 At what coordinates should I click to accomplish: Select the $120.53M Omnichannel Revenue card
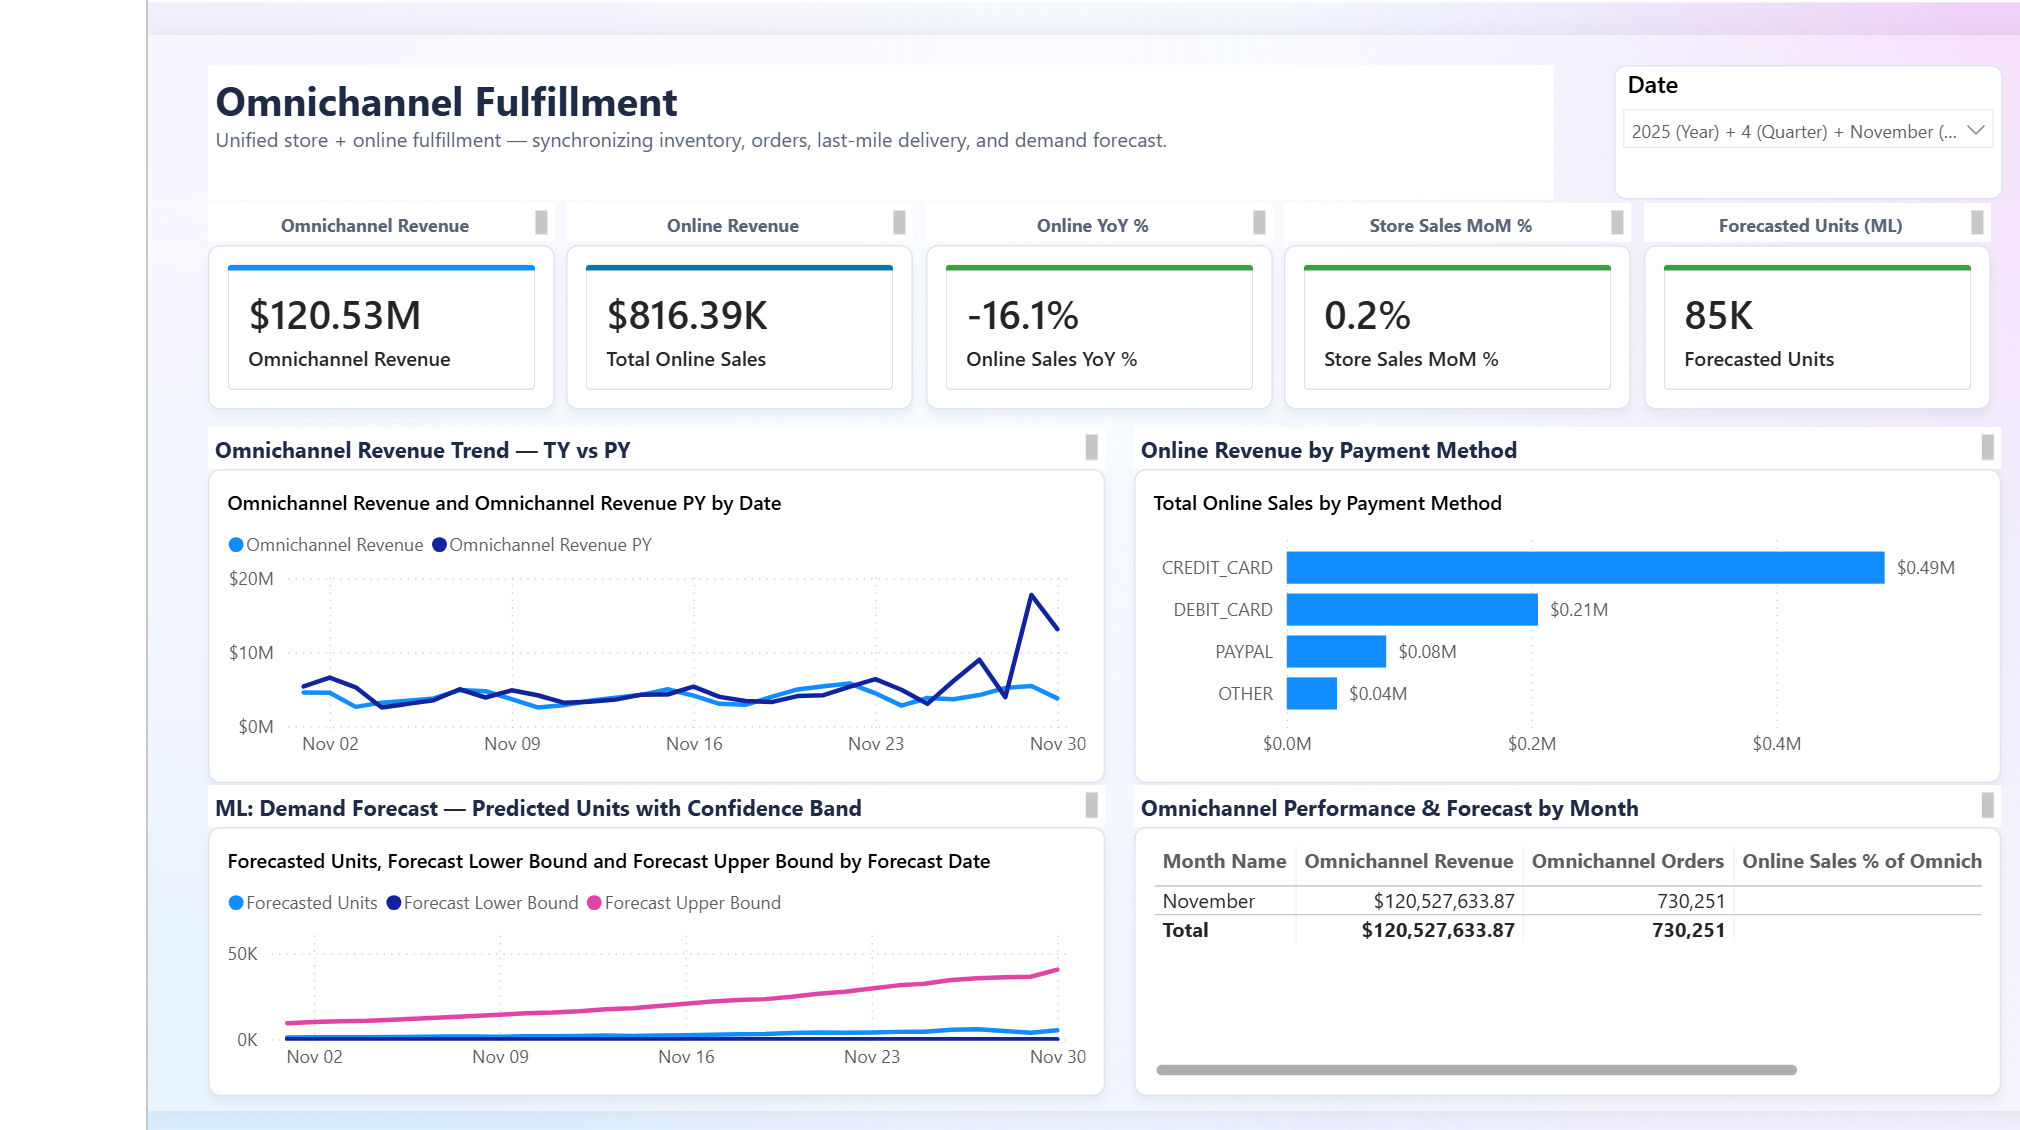coord(381,328)
